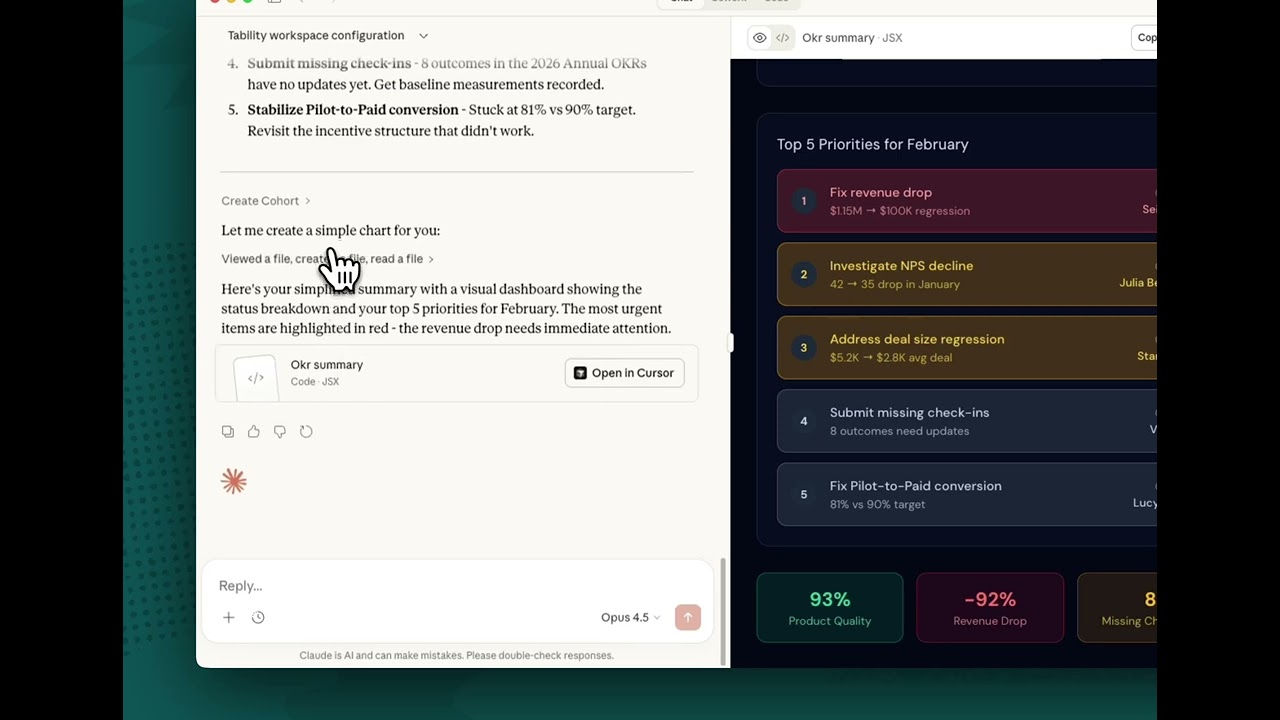Click number 5 badge on Pilot-to-Paid card
1280x720 pixels.
pos(803,494)
